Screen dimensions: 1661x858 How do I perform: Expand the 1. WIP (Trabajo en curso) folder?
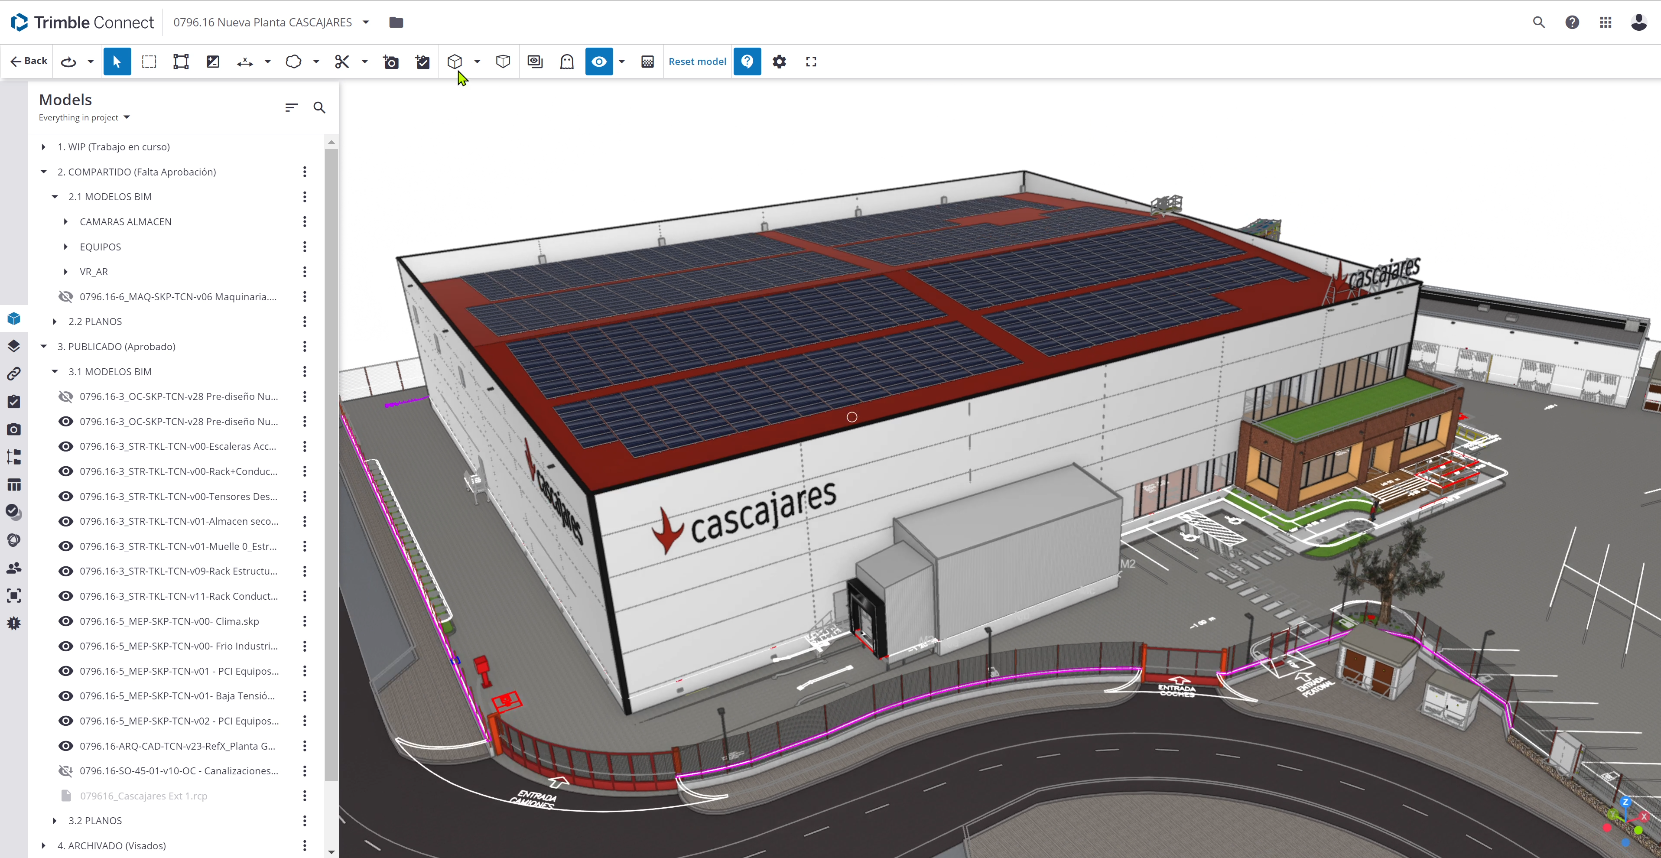[43, 147]
